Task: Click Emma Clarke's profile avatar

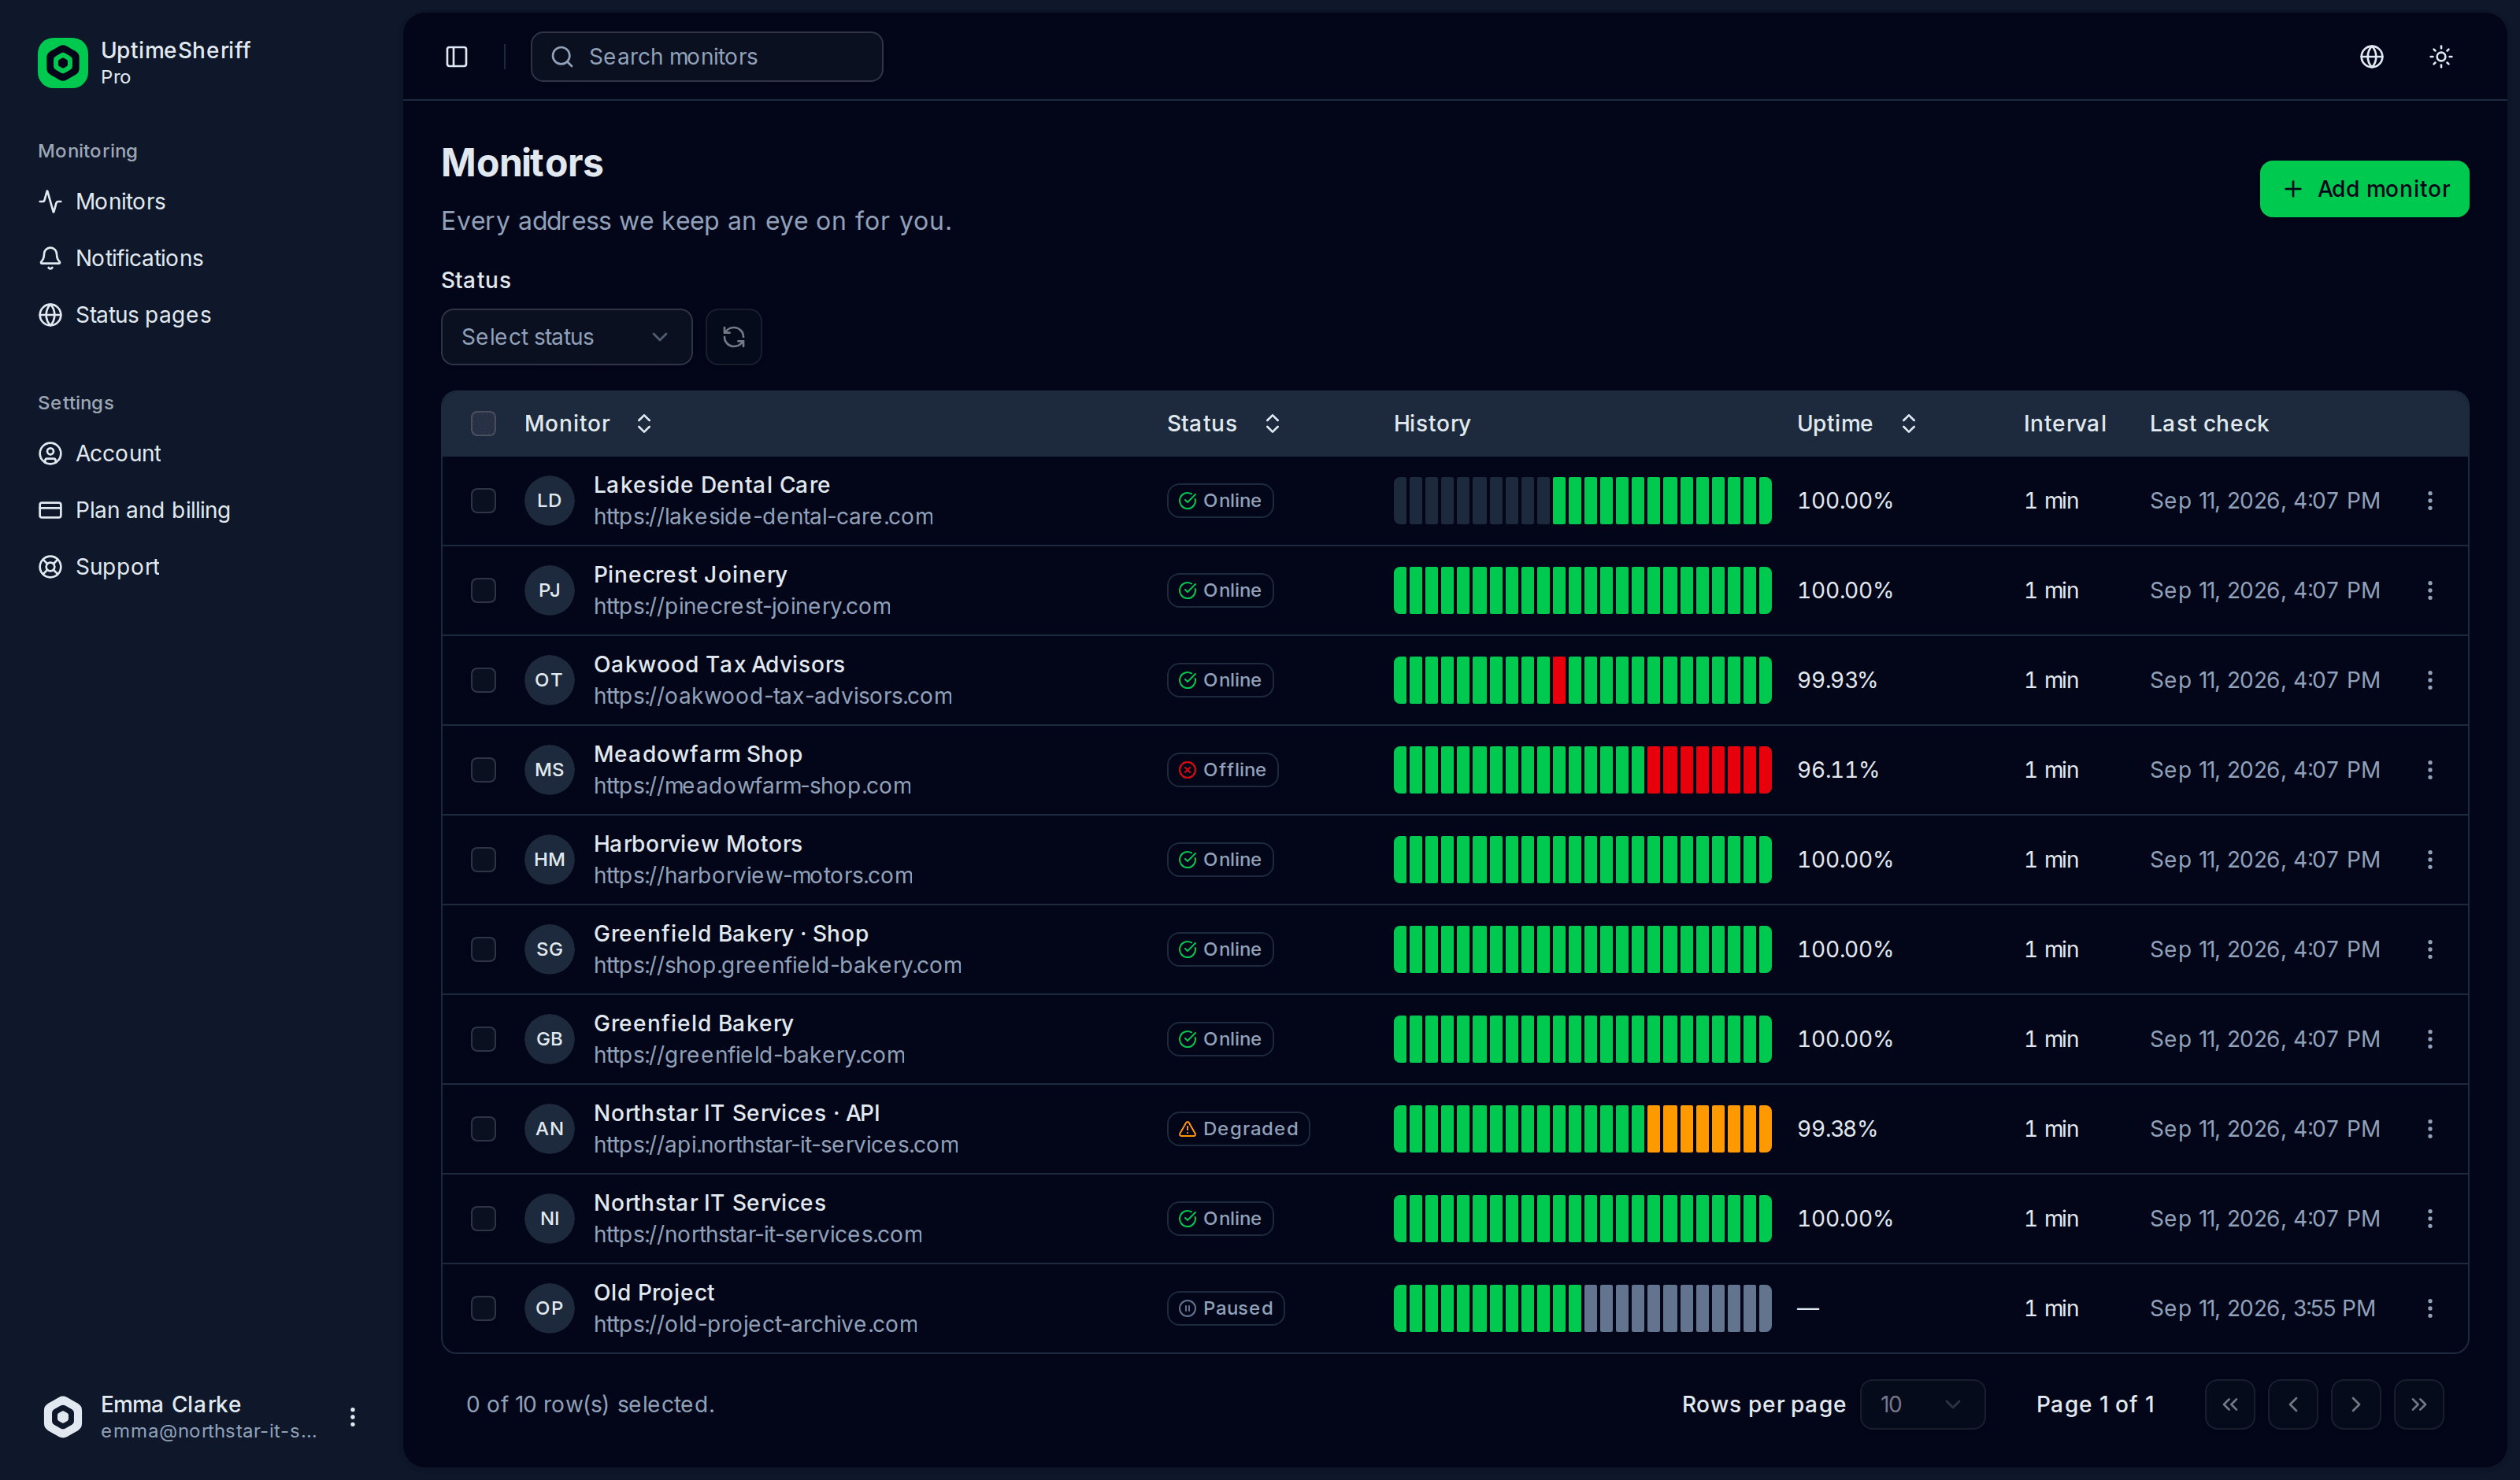Action: (62, 1416)
